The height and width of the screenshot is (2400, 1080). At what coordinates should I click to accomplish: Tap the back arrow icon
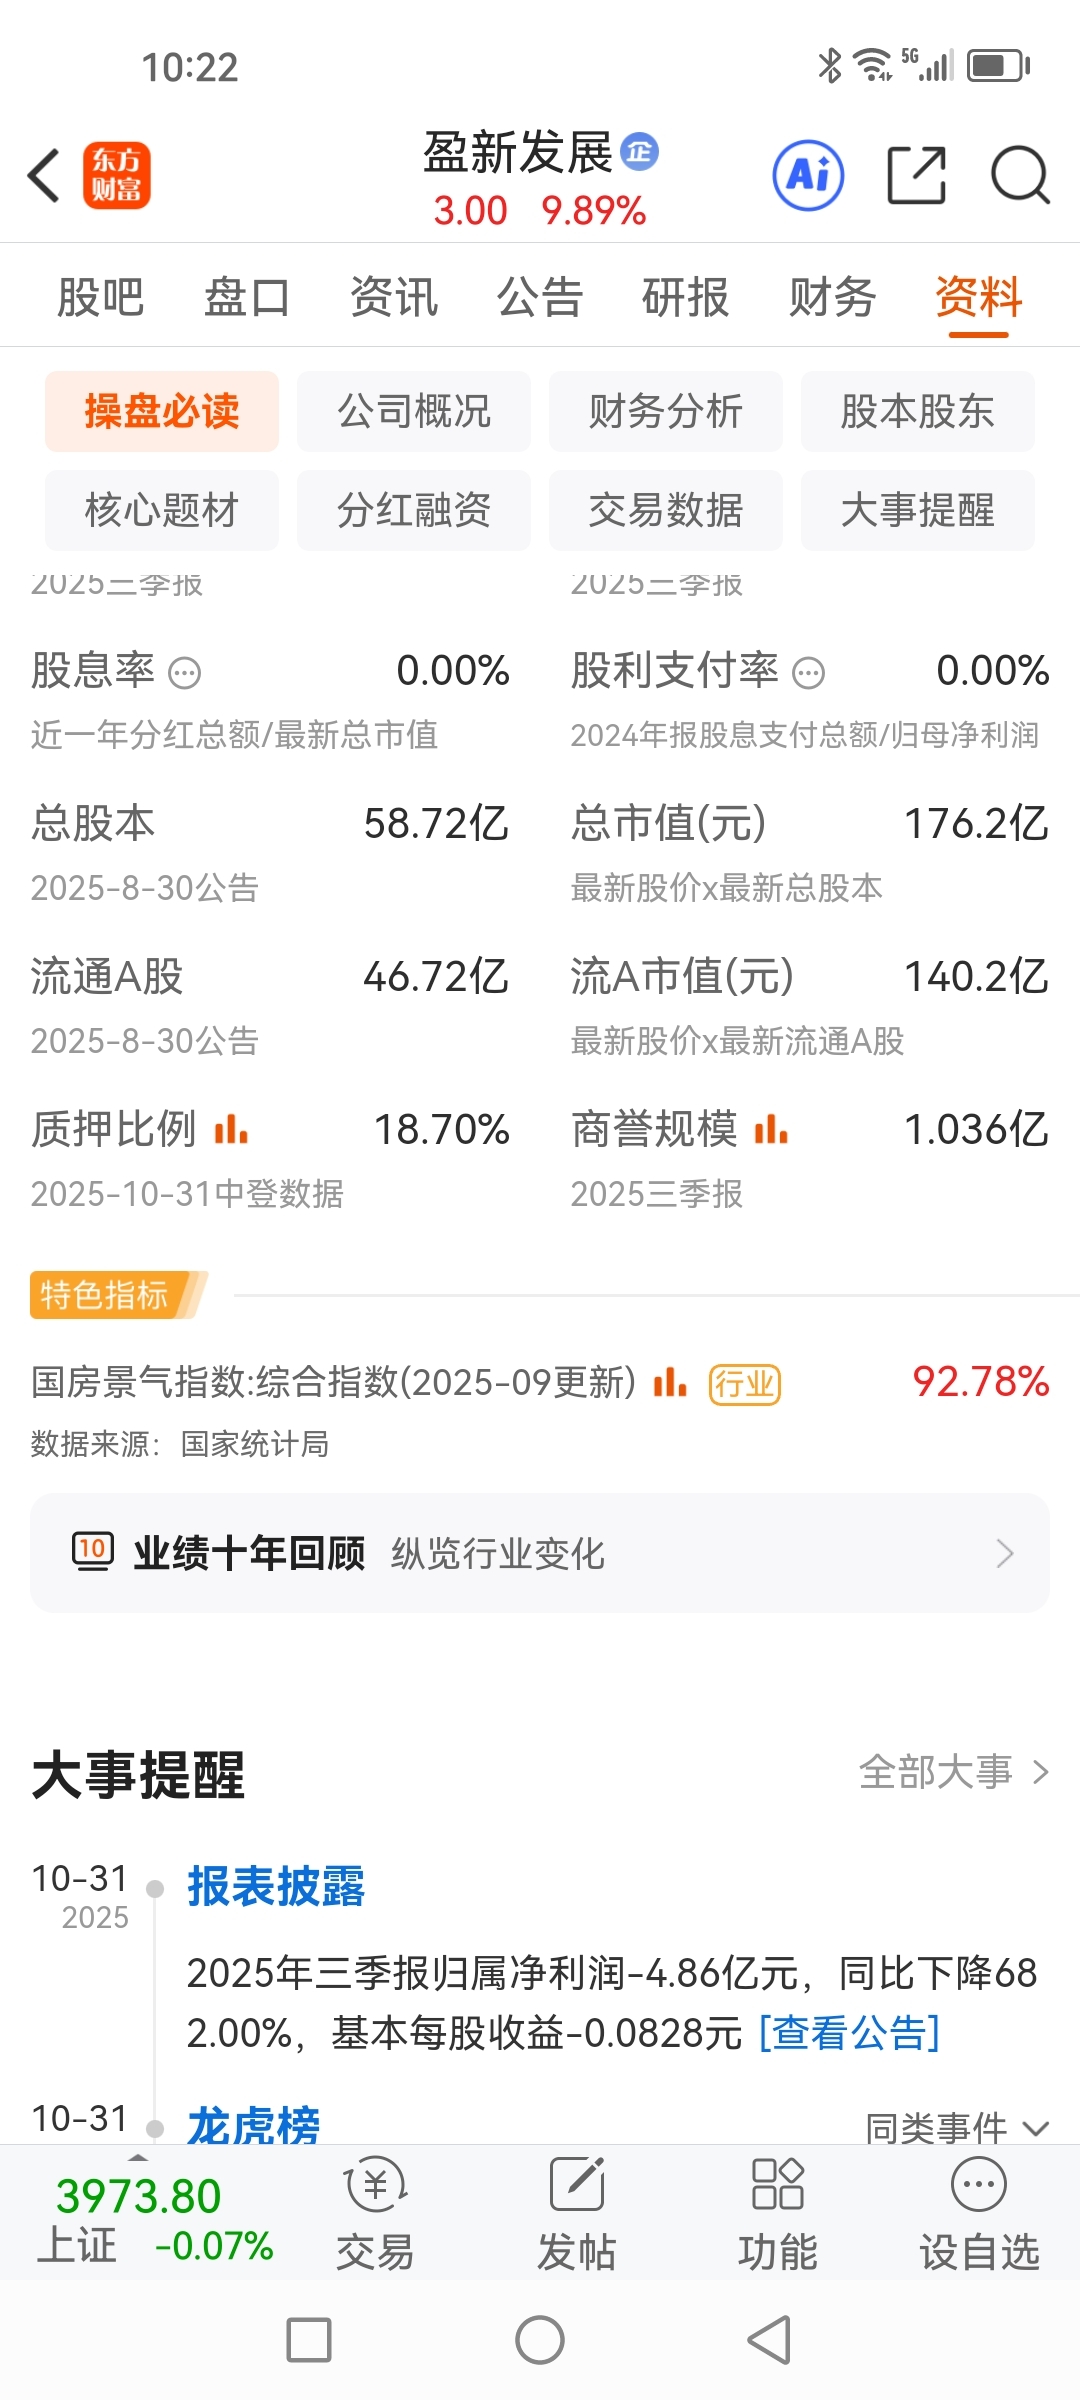coord(44,175)
